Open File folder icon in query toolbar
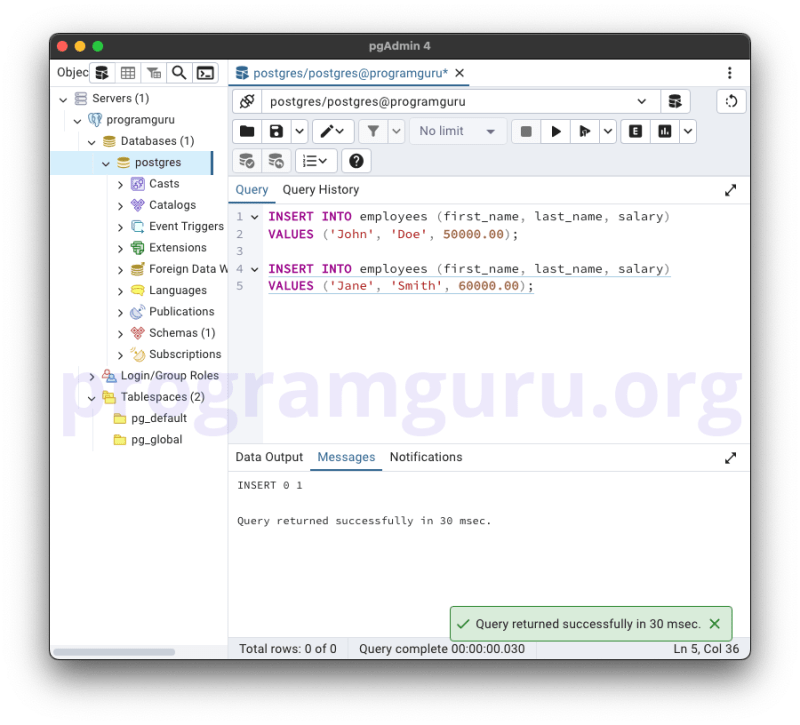Screen dimensions: 800x725 click(247, 132)
